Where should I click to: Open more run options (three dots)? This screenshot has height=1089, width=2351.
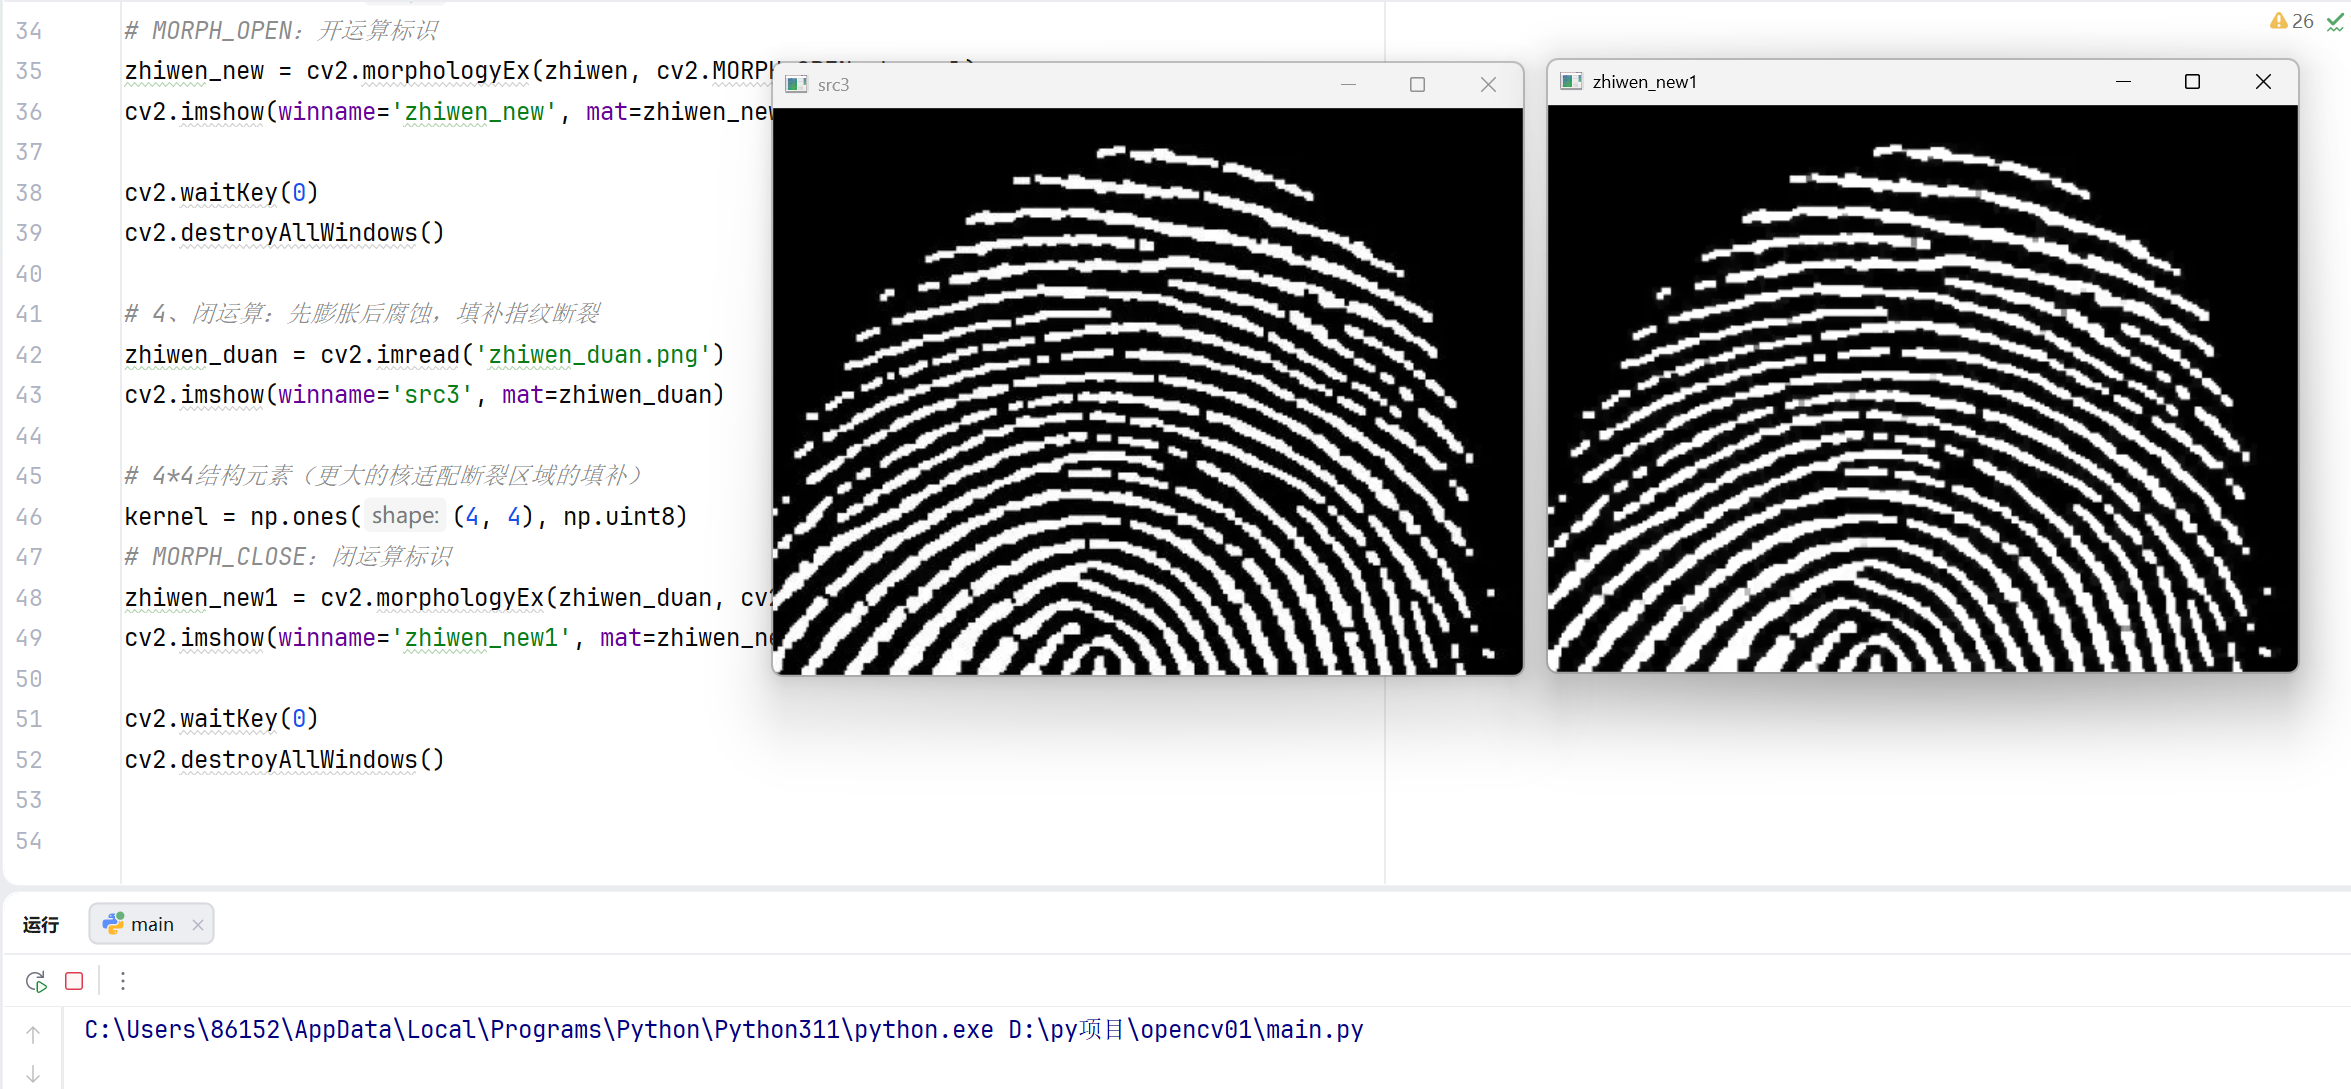[x=123, y=981]
